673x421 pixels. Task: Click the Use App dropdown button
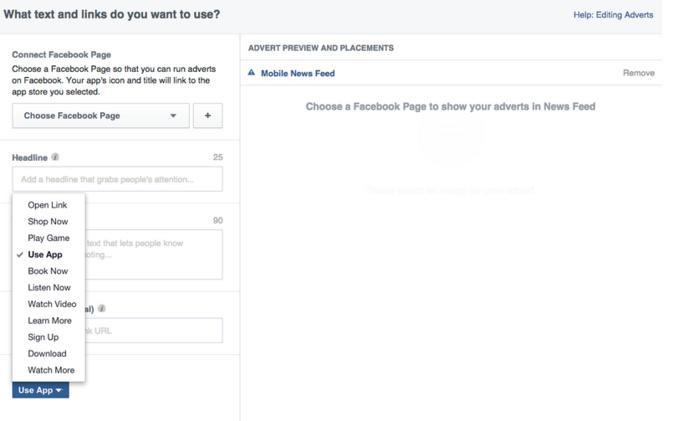[x=40, y=390]
